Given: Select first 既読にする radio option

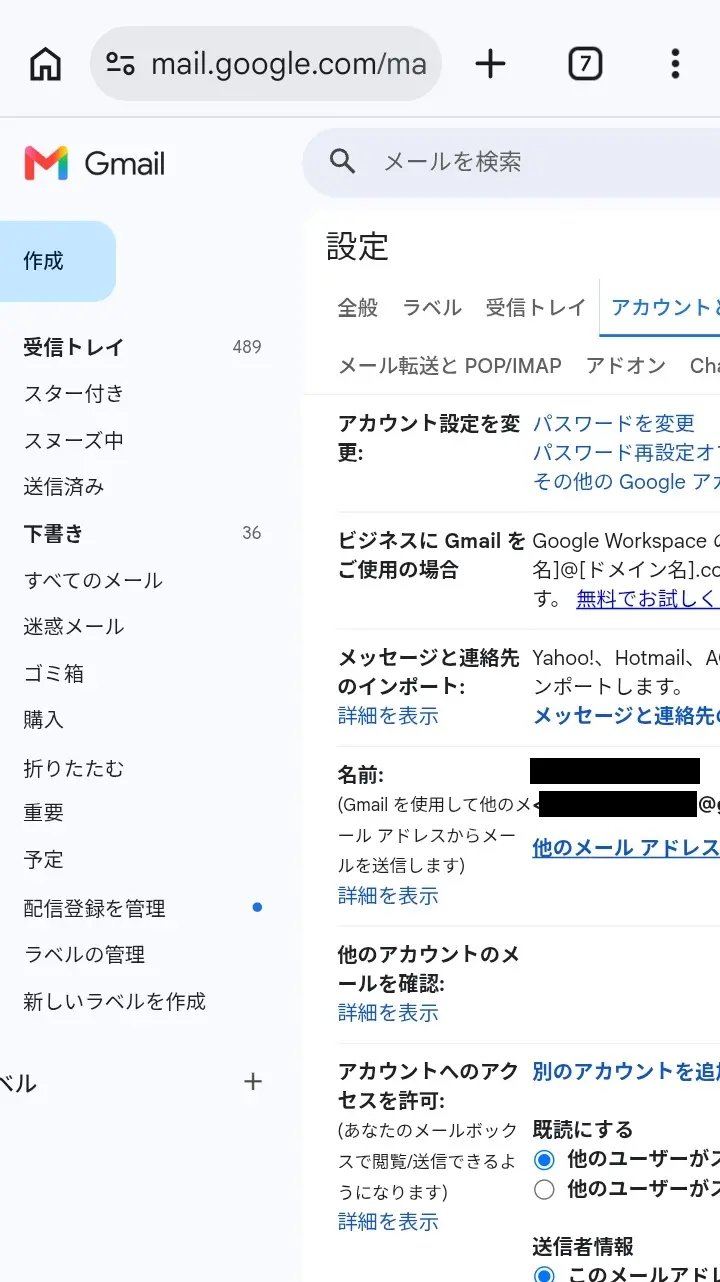Looking at the screenshot, I should (544, 1160).
